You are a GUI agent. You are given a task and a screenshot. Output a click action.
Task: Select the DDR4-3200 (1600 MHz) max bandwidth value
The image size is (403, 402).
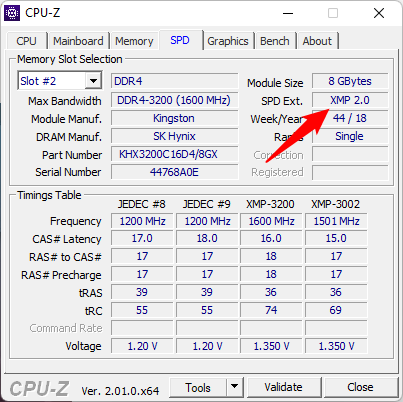coord(175,100)
